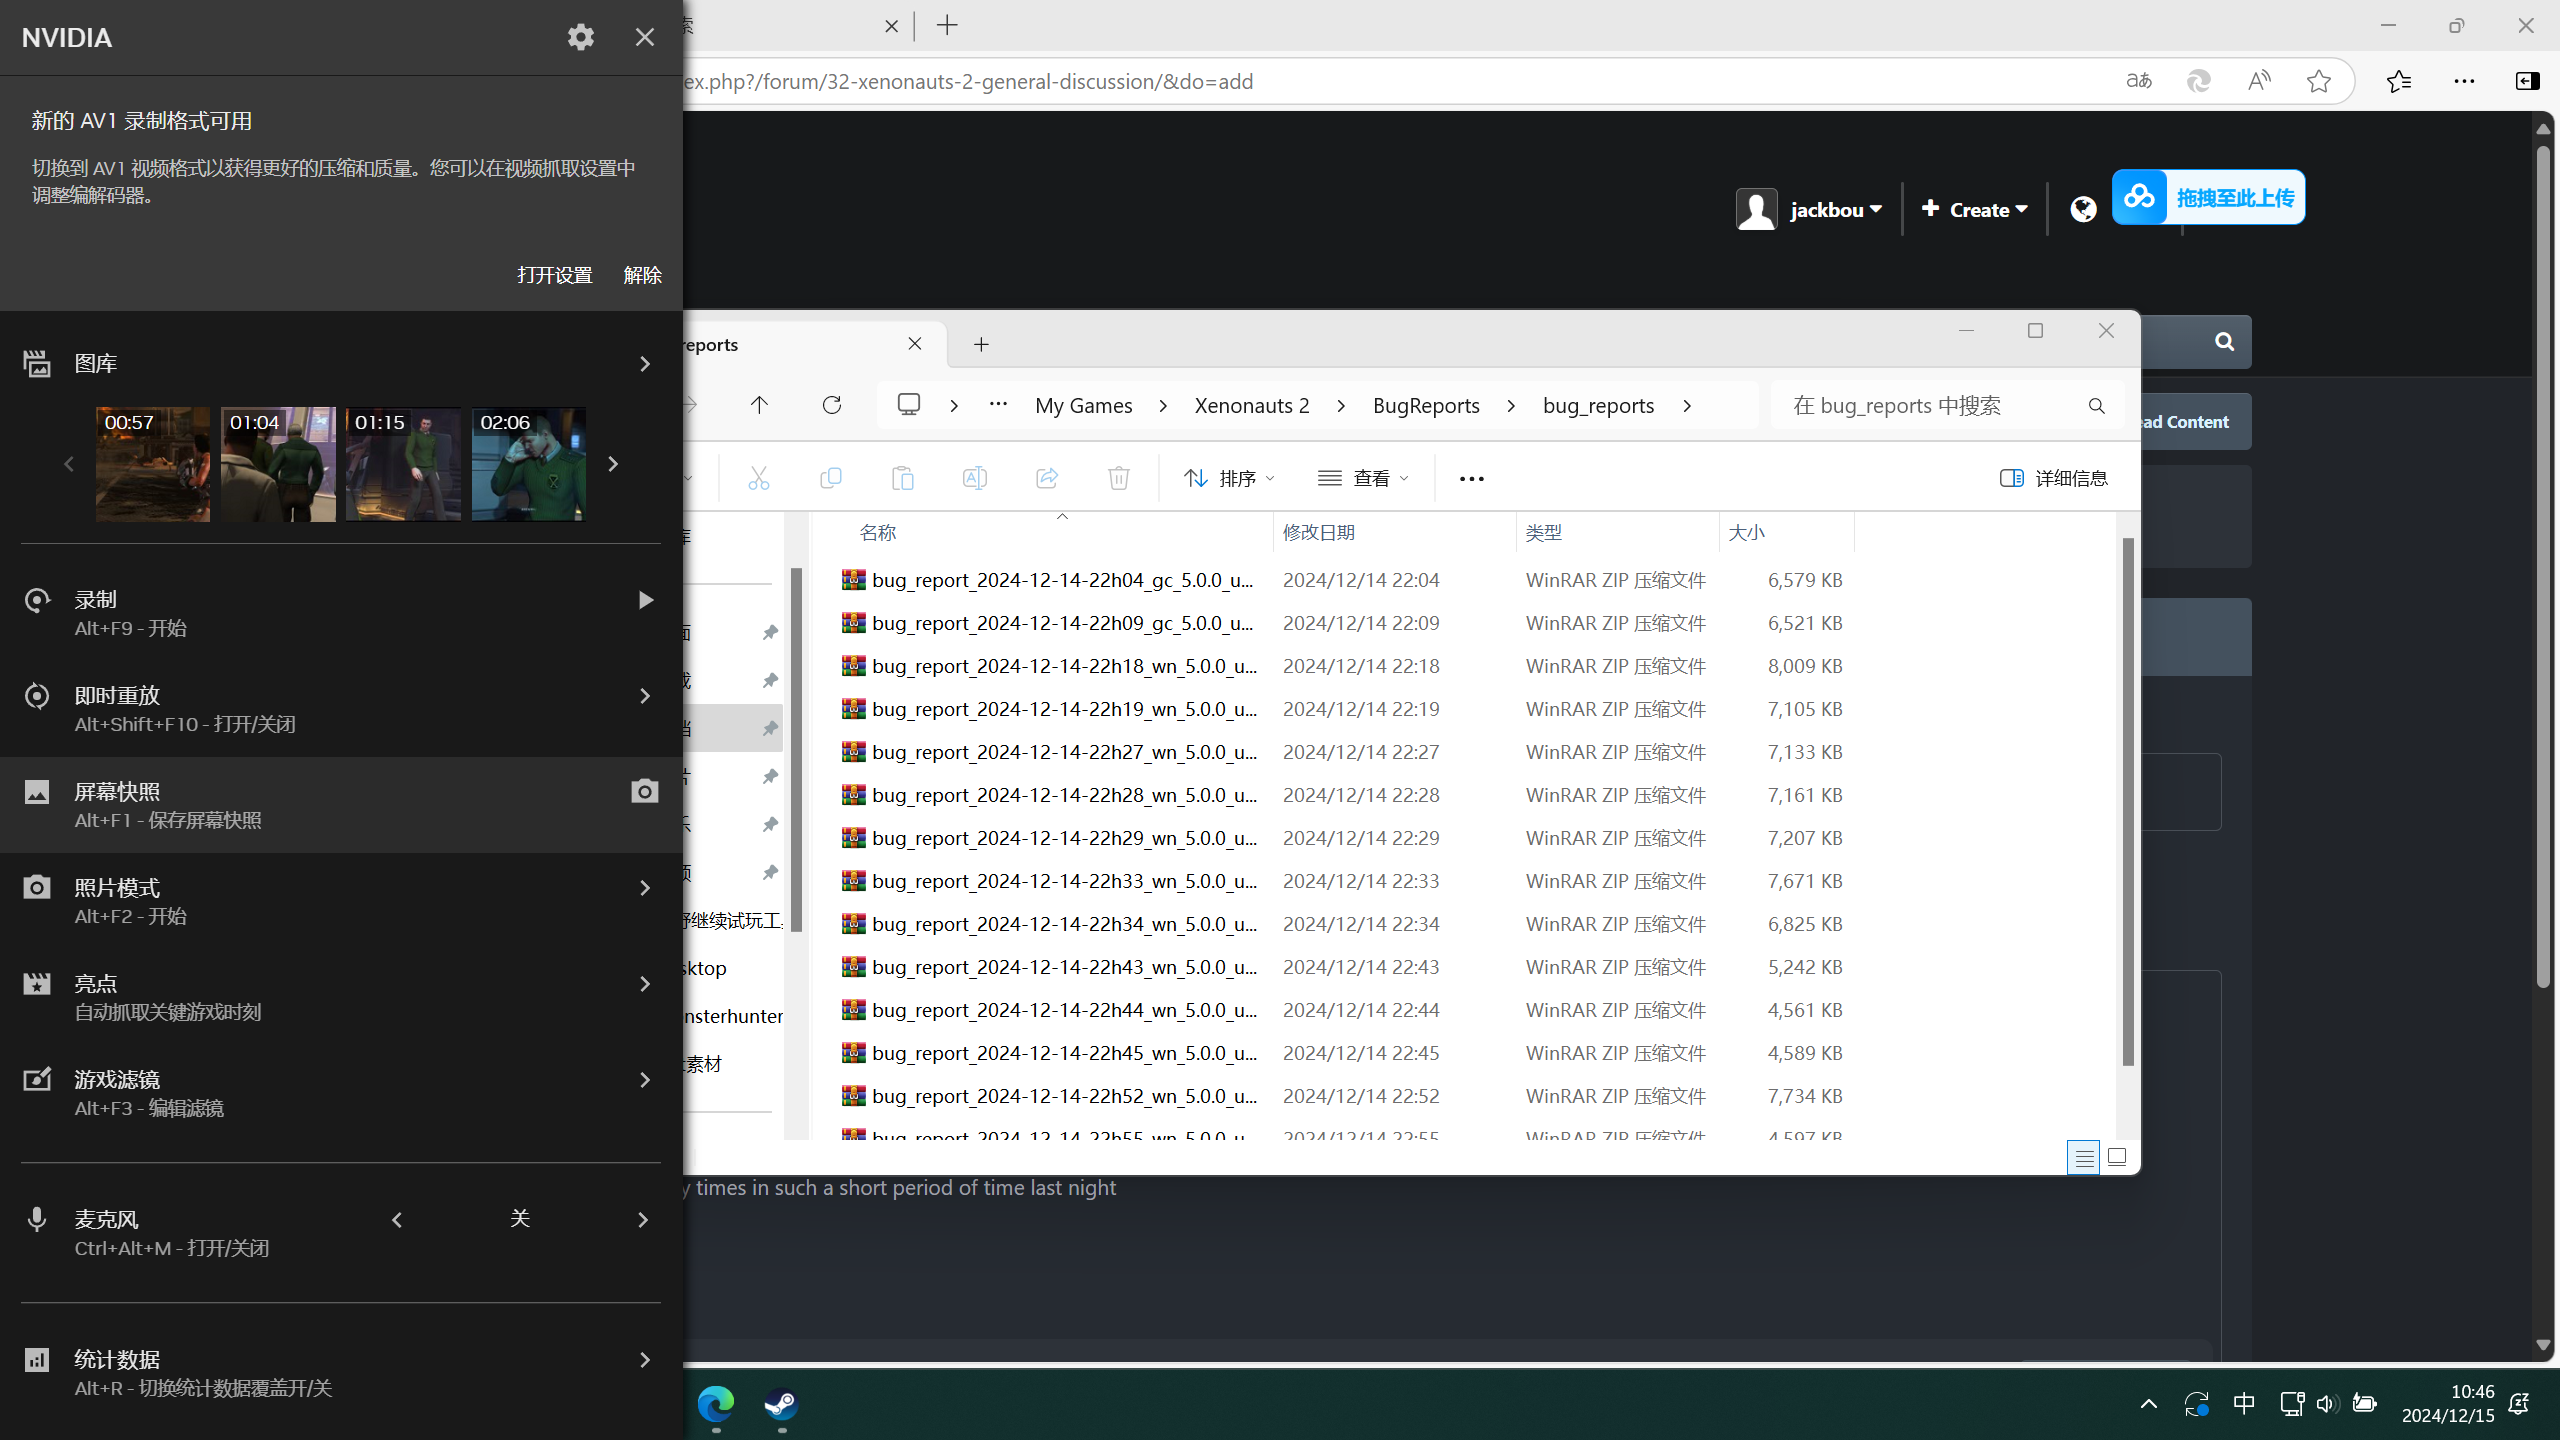Screen dimensions: 2560x1440
Task: Click BugReports breadcrumb
Action: tap(1426, 405)
